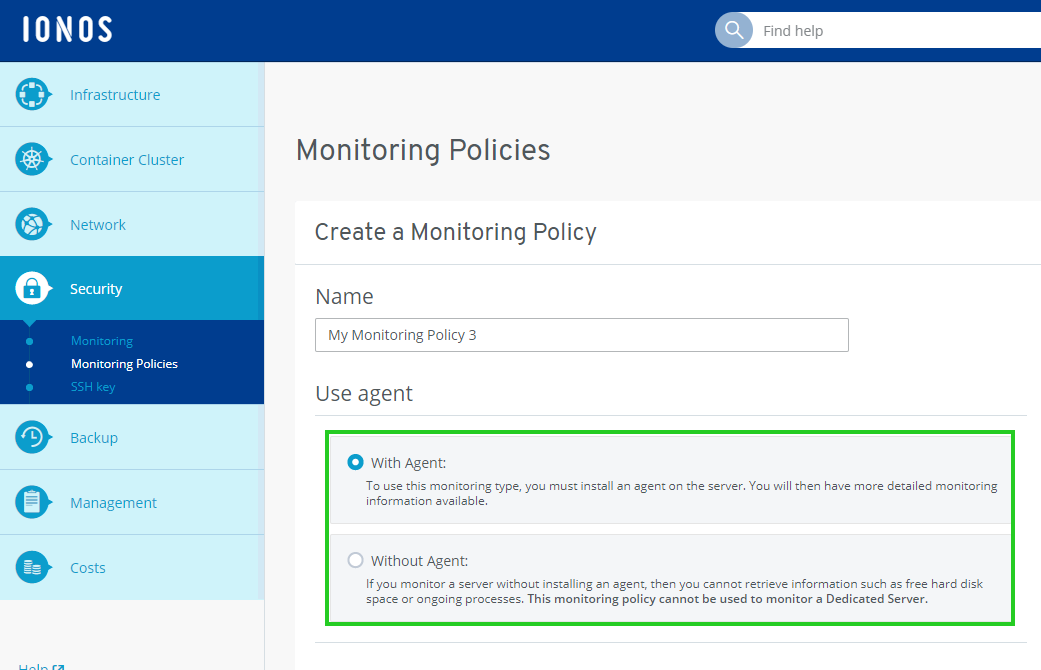Image resolution: width=1041 pixels, height=670 pixels.
Task: Expand the Backup menu section
Action: pos(94,438)
